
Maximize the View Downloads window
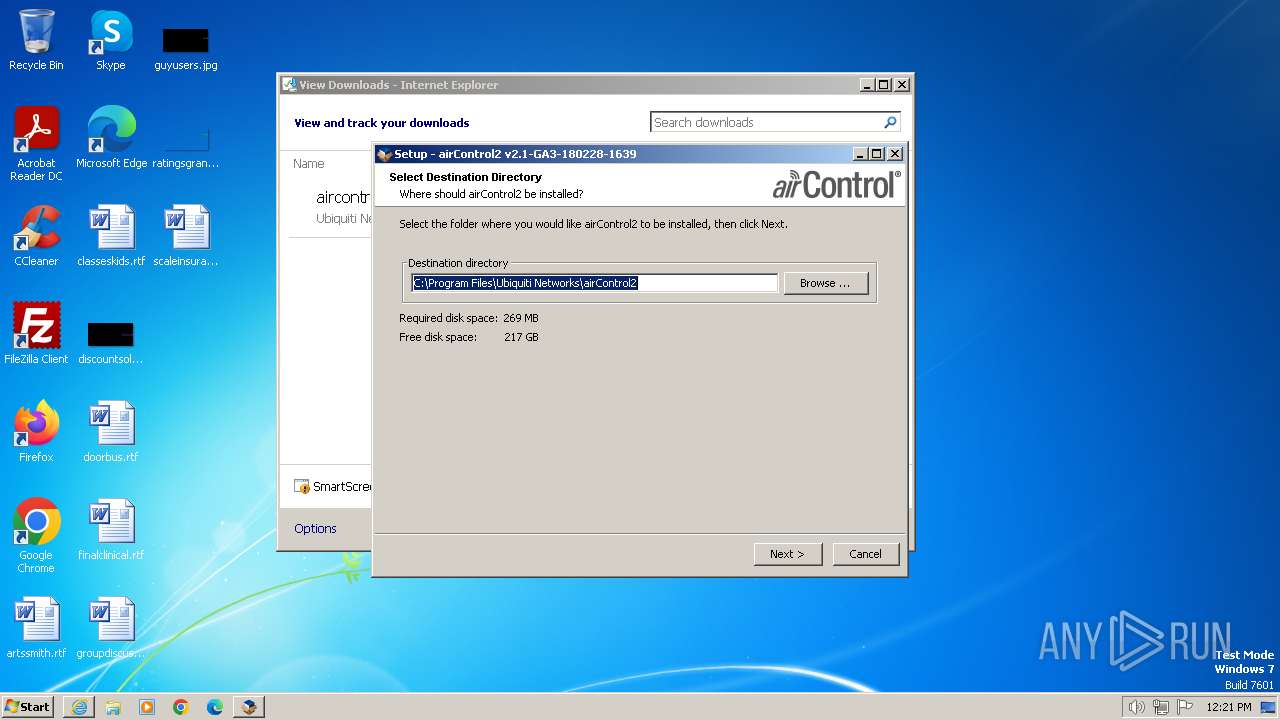tap(884, 85)
